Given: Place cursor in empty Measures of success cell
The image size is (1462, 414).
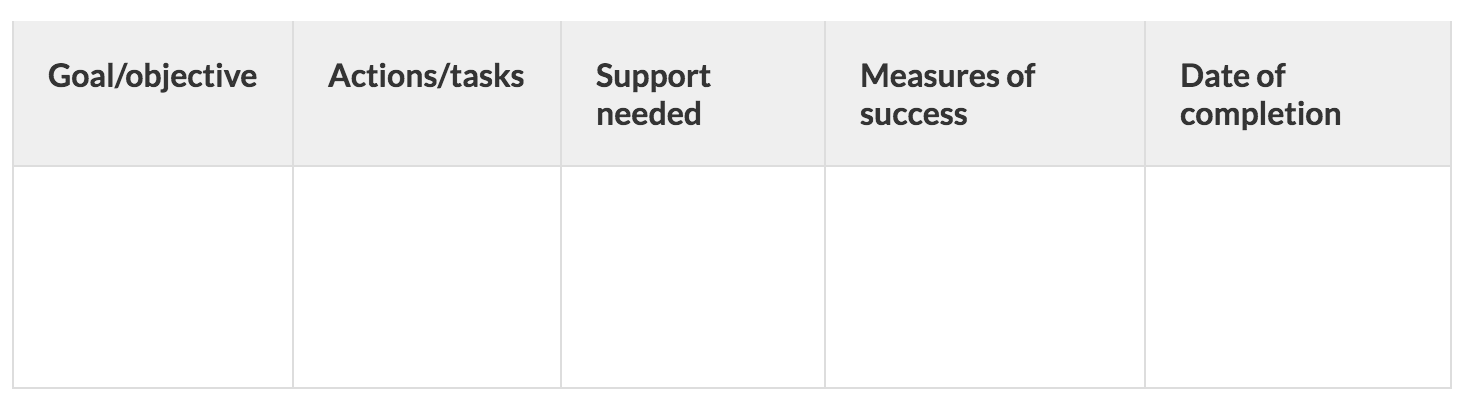Looking at the screenshot, I should click(x=985, y=276).
